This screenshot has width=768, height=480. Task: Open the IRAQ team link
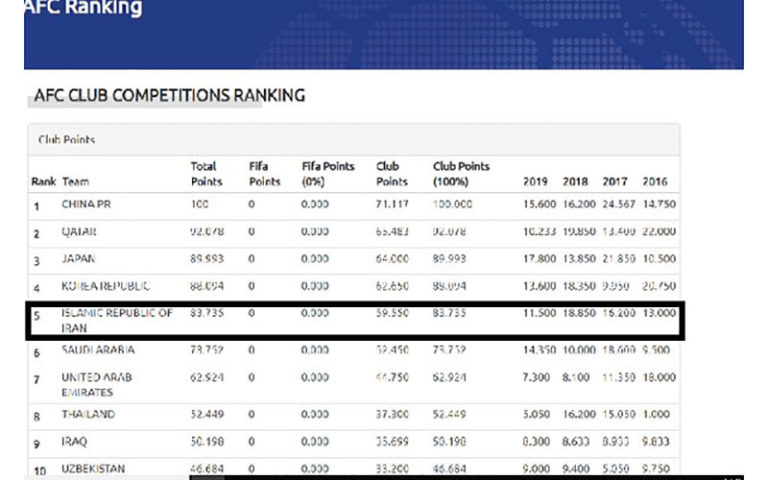coord(74,442)
